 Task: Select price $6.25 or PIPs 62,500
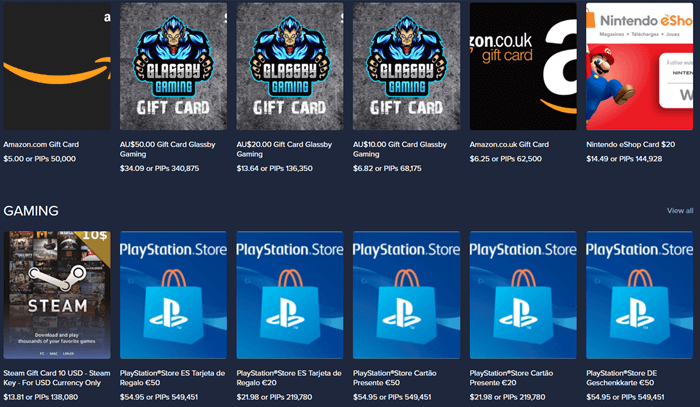505,158
